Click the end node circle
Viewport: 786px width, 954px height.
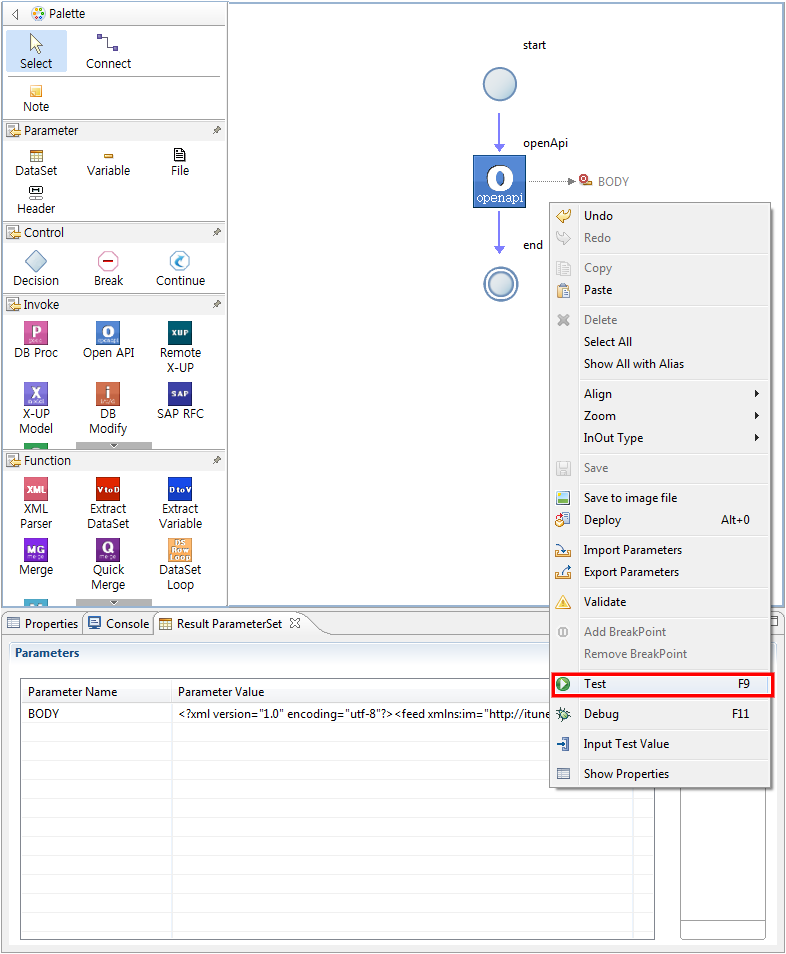coord(500,284)
